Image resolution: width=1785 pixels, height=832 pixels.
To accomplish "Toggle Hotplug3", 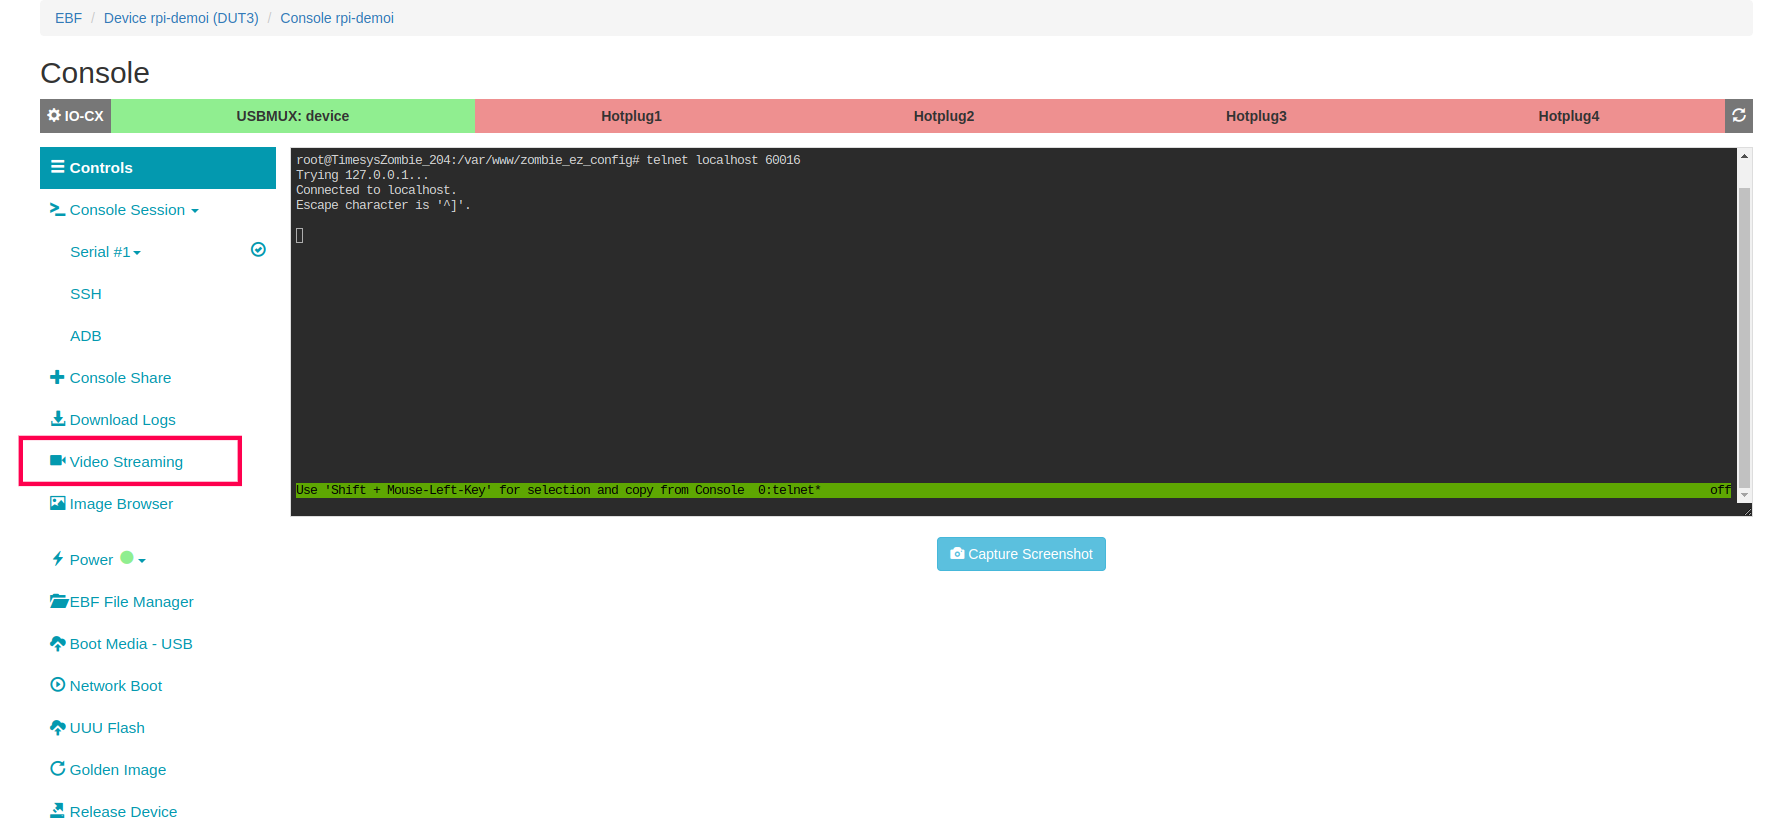I will 1256,116.
